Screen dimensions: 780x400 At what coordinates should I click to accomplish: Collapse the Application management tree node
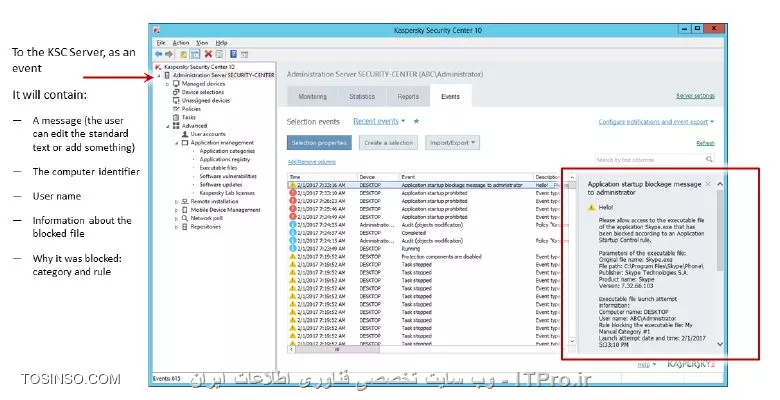(177, 143)
